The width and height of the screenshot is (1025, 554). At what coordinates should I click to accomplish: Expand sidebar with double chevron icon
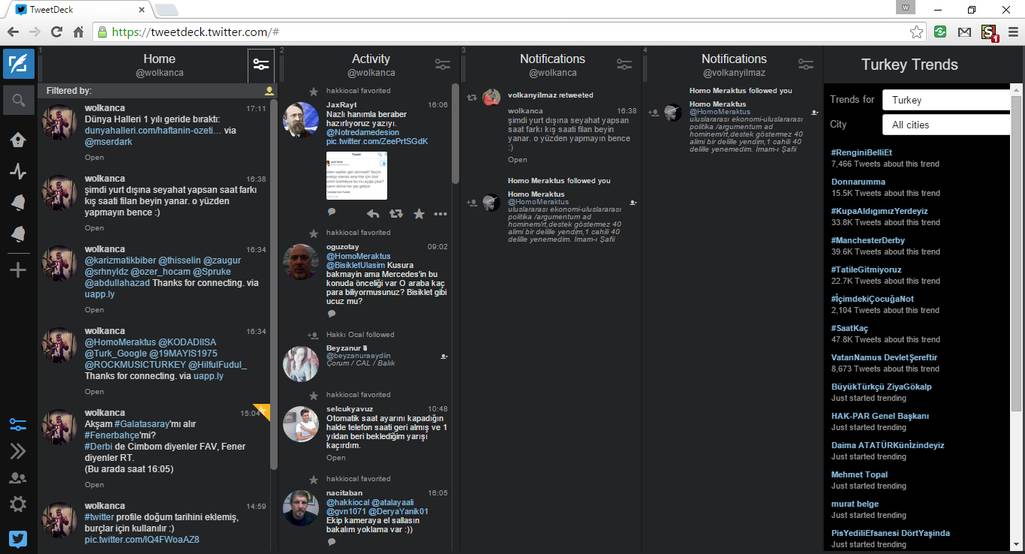click(x=18, y=451)
